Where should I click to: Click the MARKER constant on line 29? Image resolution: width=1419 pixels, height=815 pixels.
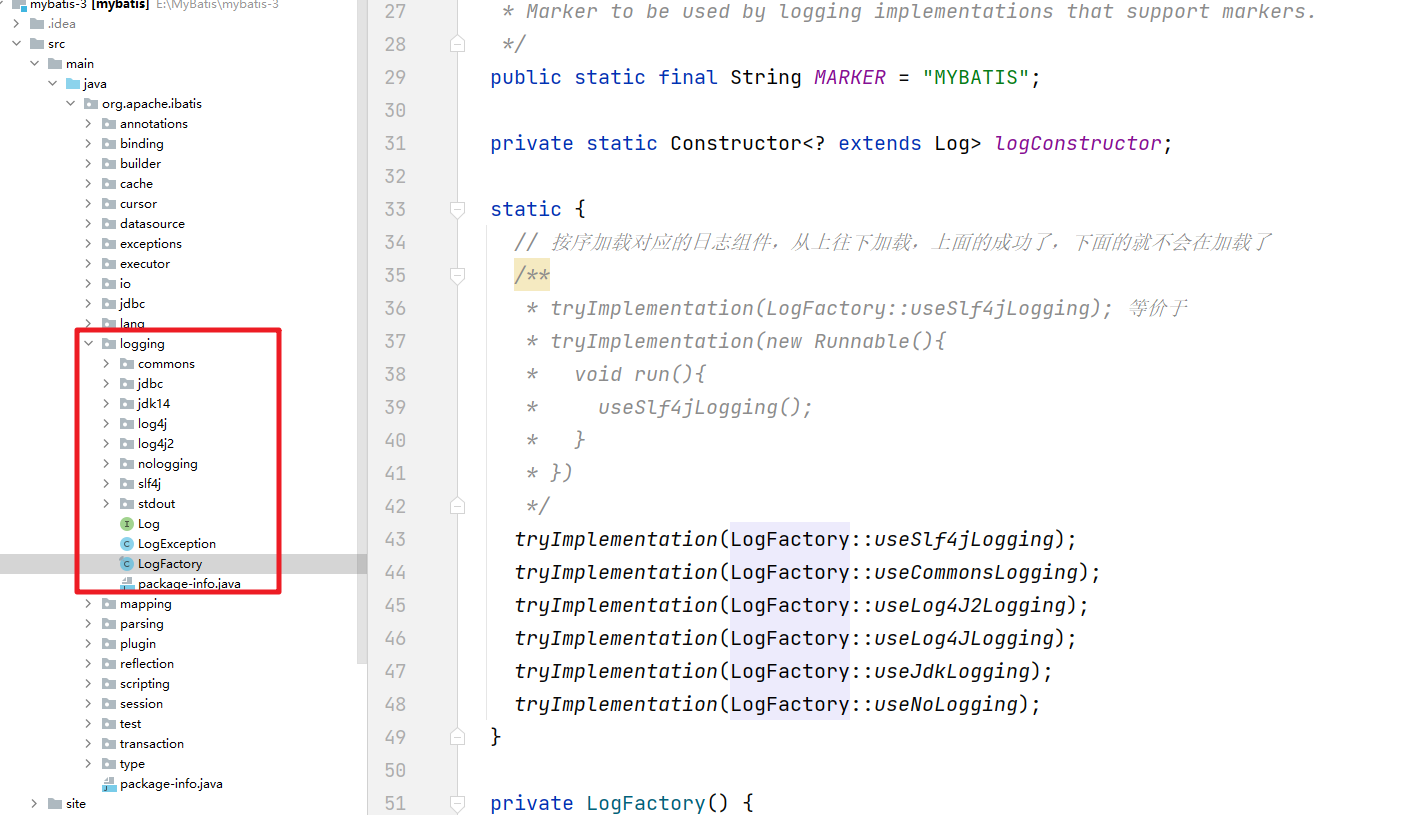coord(850,78)
